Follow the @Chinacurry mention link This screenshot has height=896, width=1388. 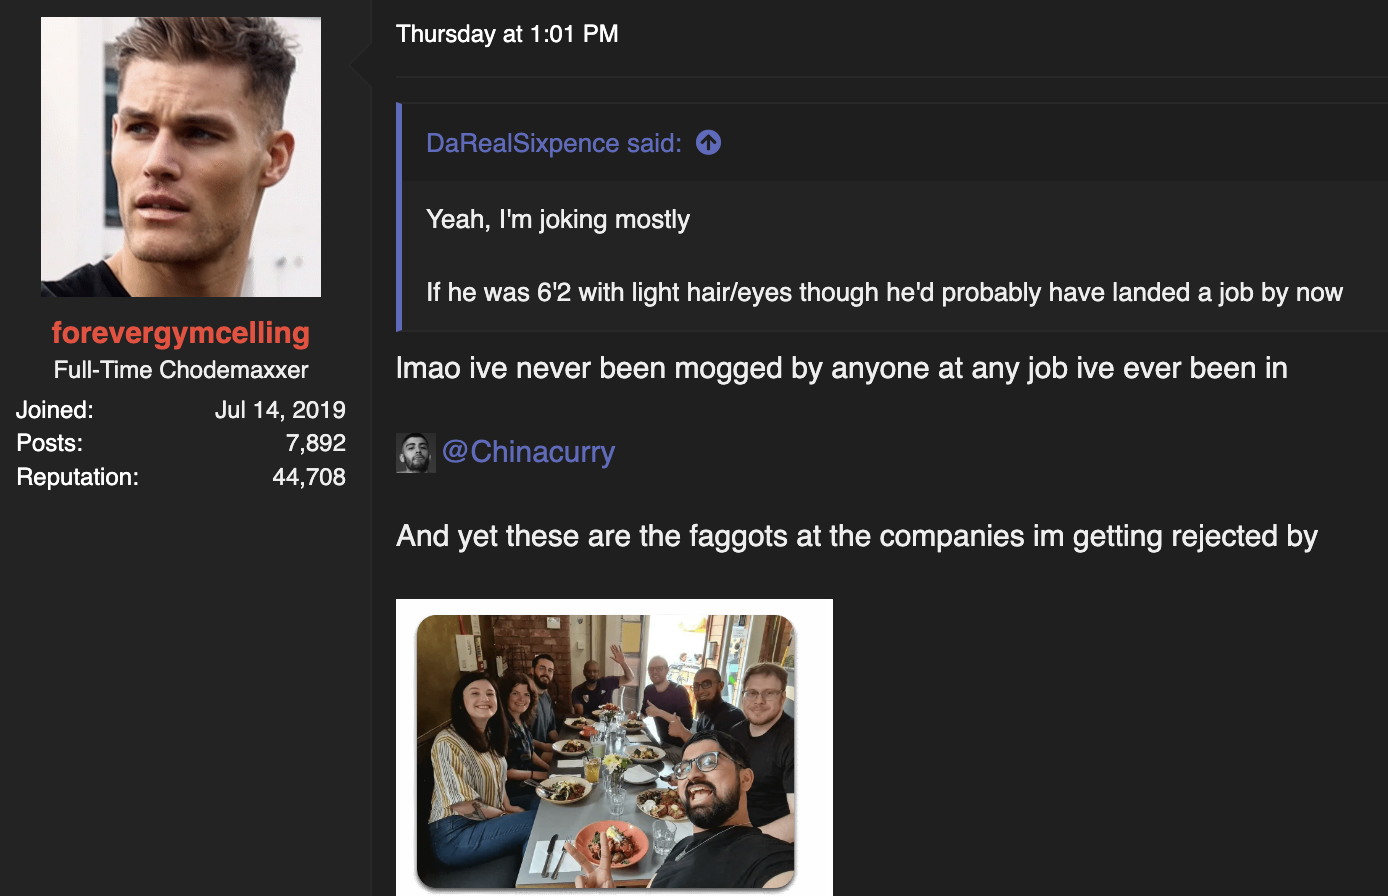[x=528, y=452]
